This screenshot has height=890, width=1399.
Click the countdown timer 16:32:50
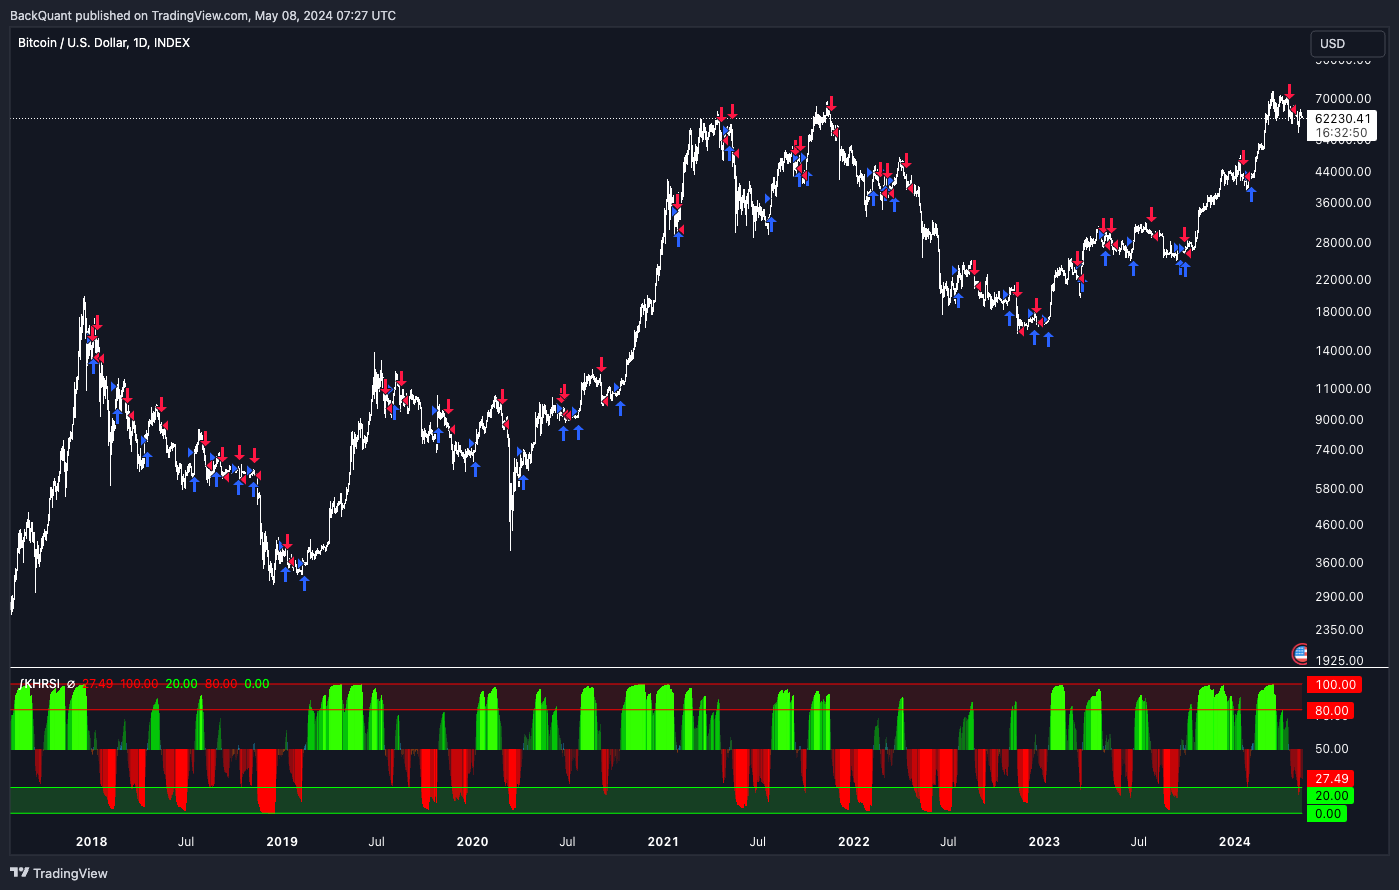pos(1342,132)
